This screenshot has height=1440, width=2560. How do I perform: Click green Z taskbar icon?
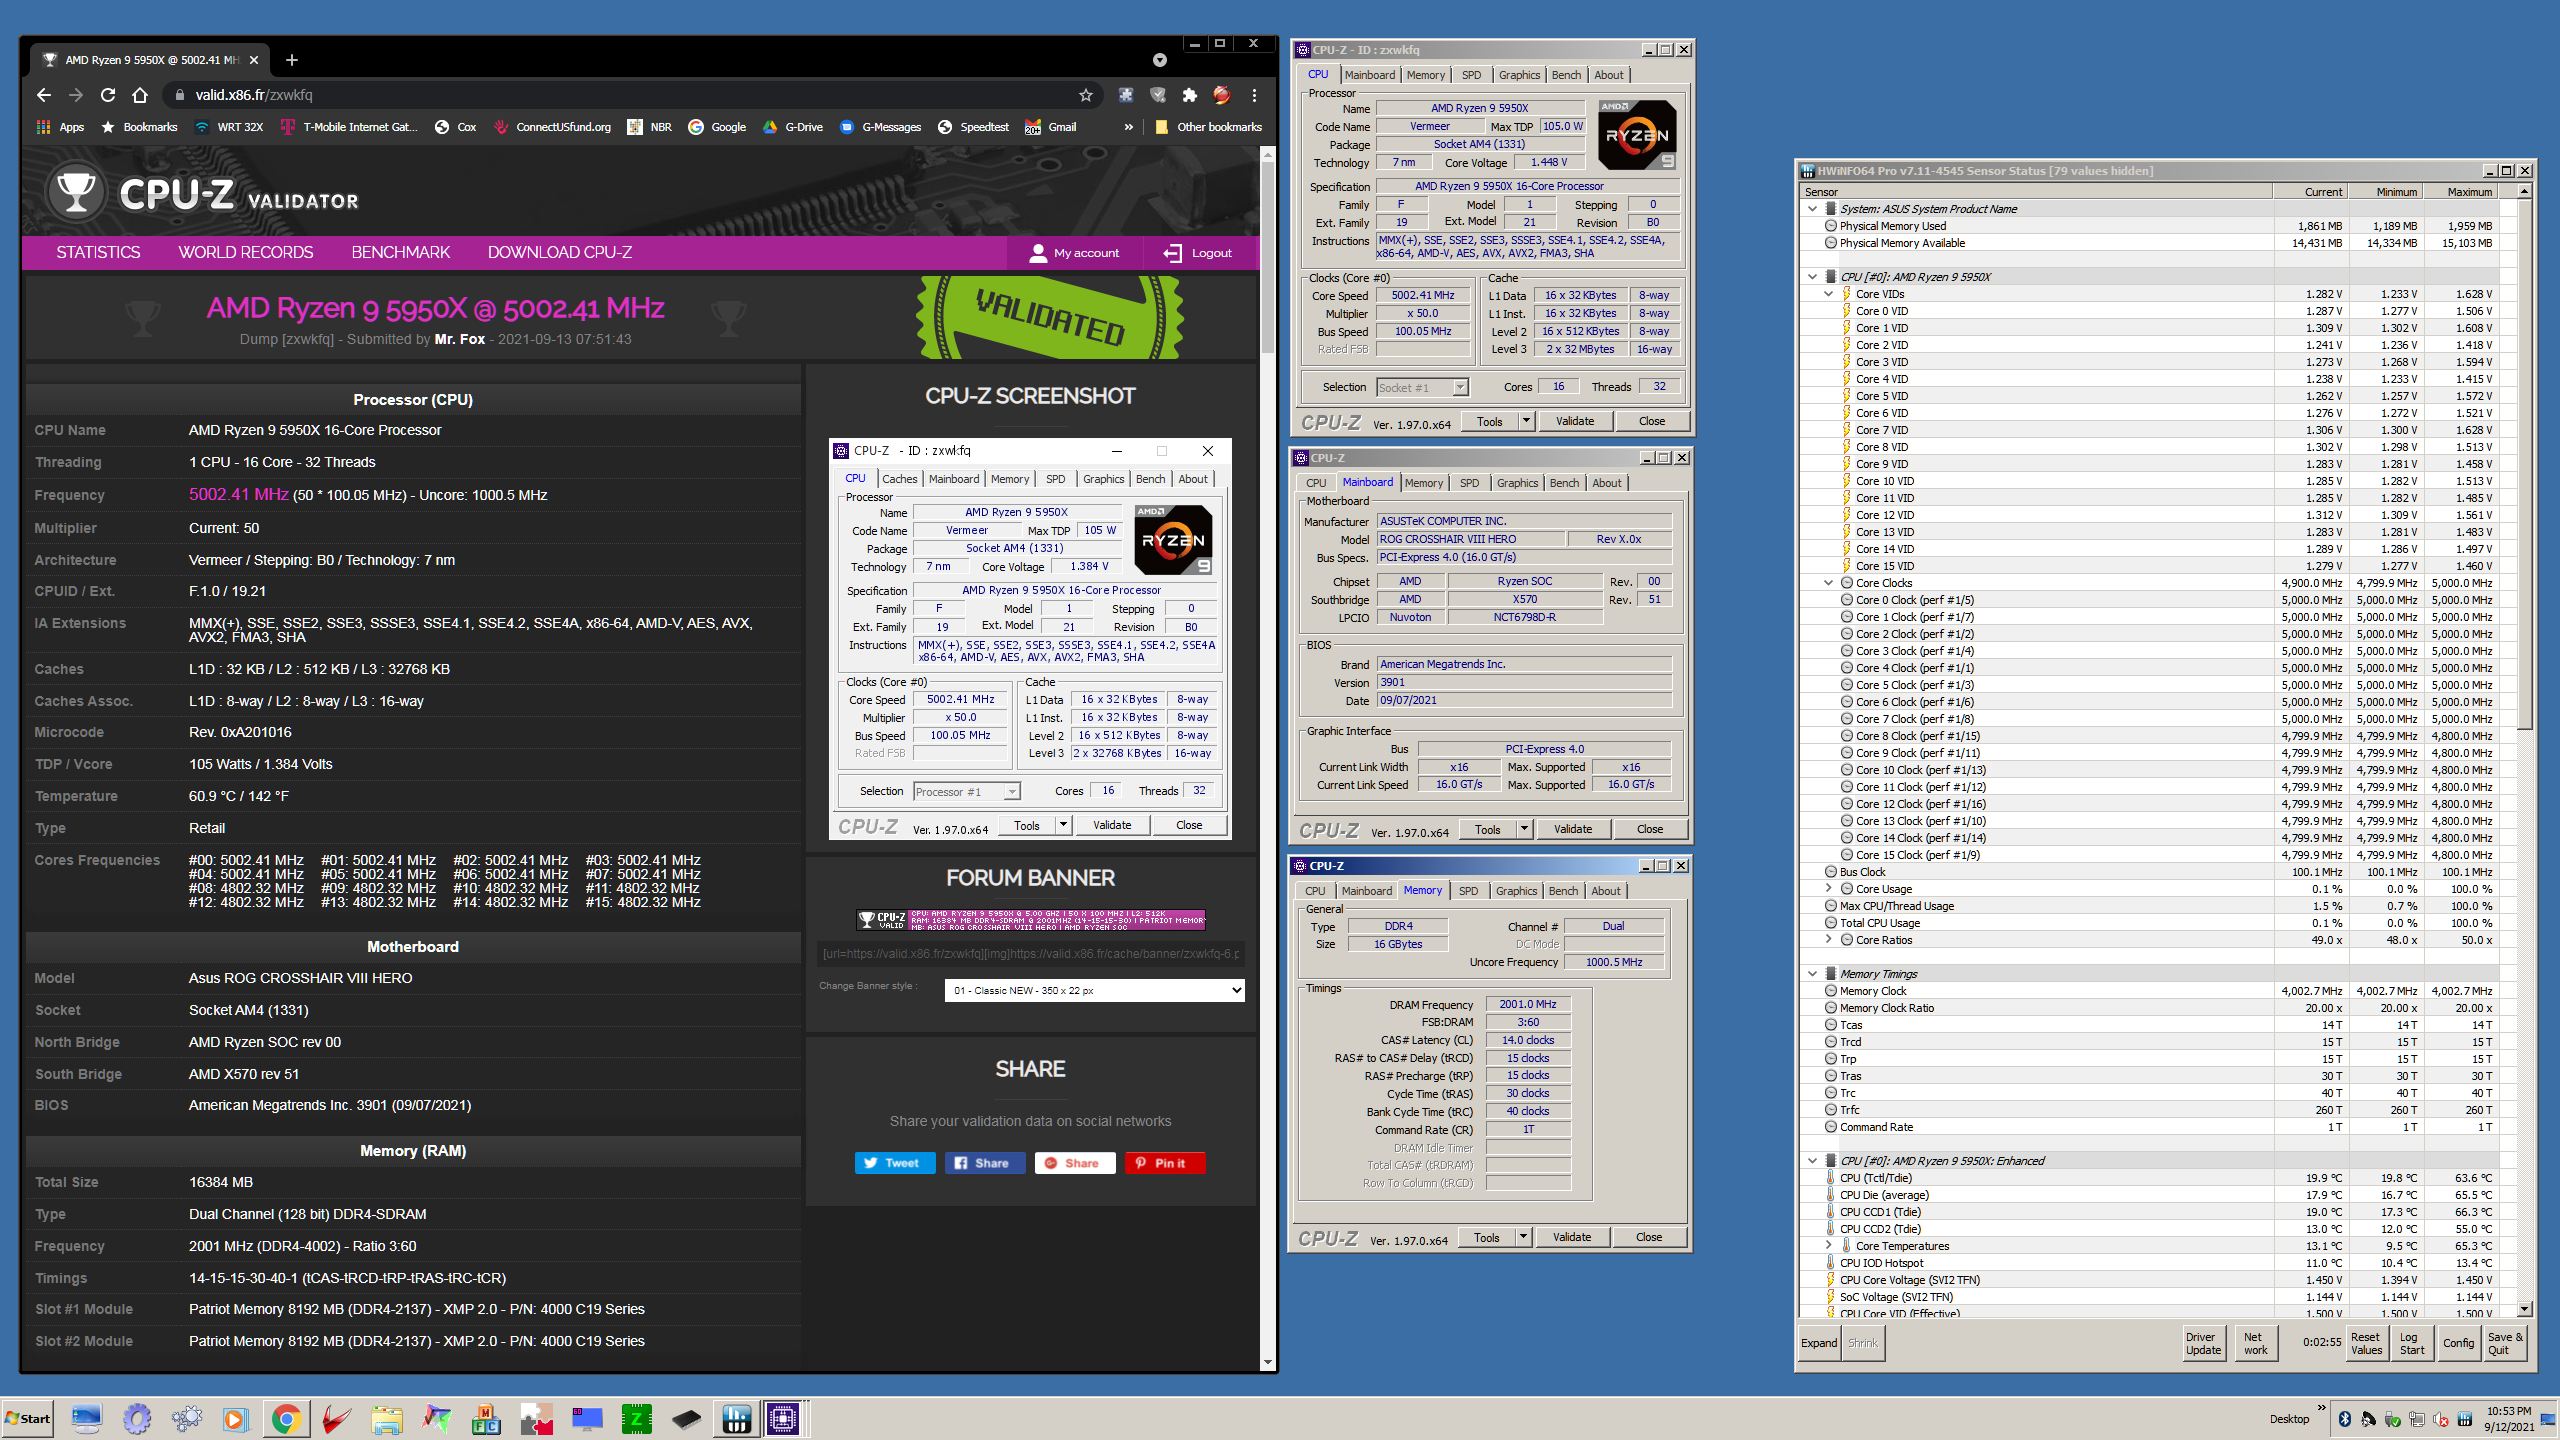click(x=636, y=1418)
